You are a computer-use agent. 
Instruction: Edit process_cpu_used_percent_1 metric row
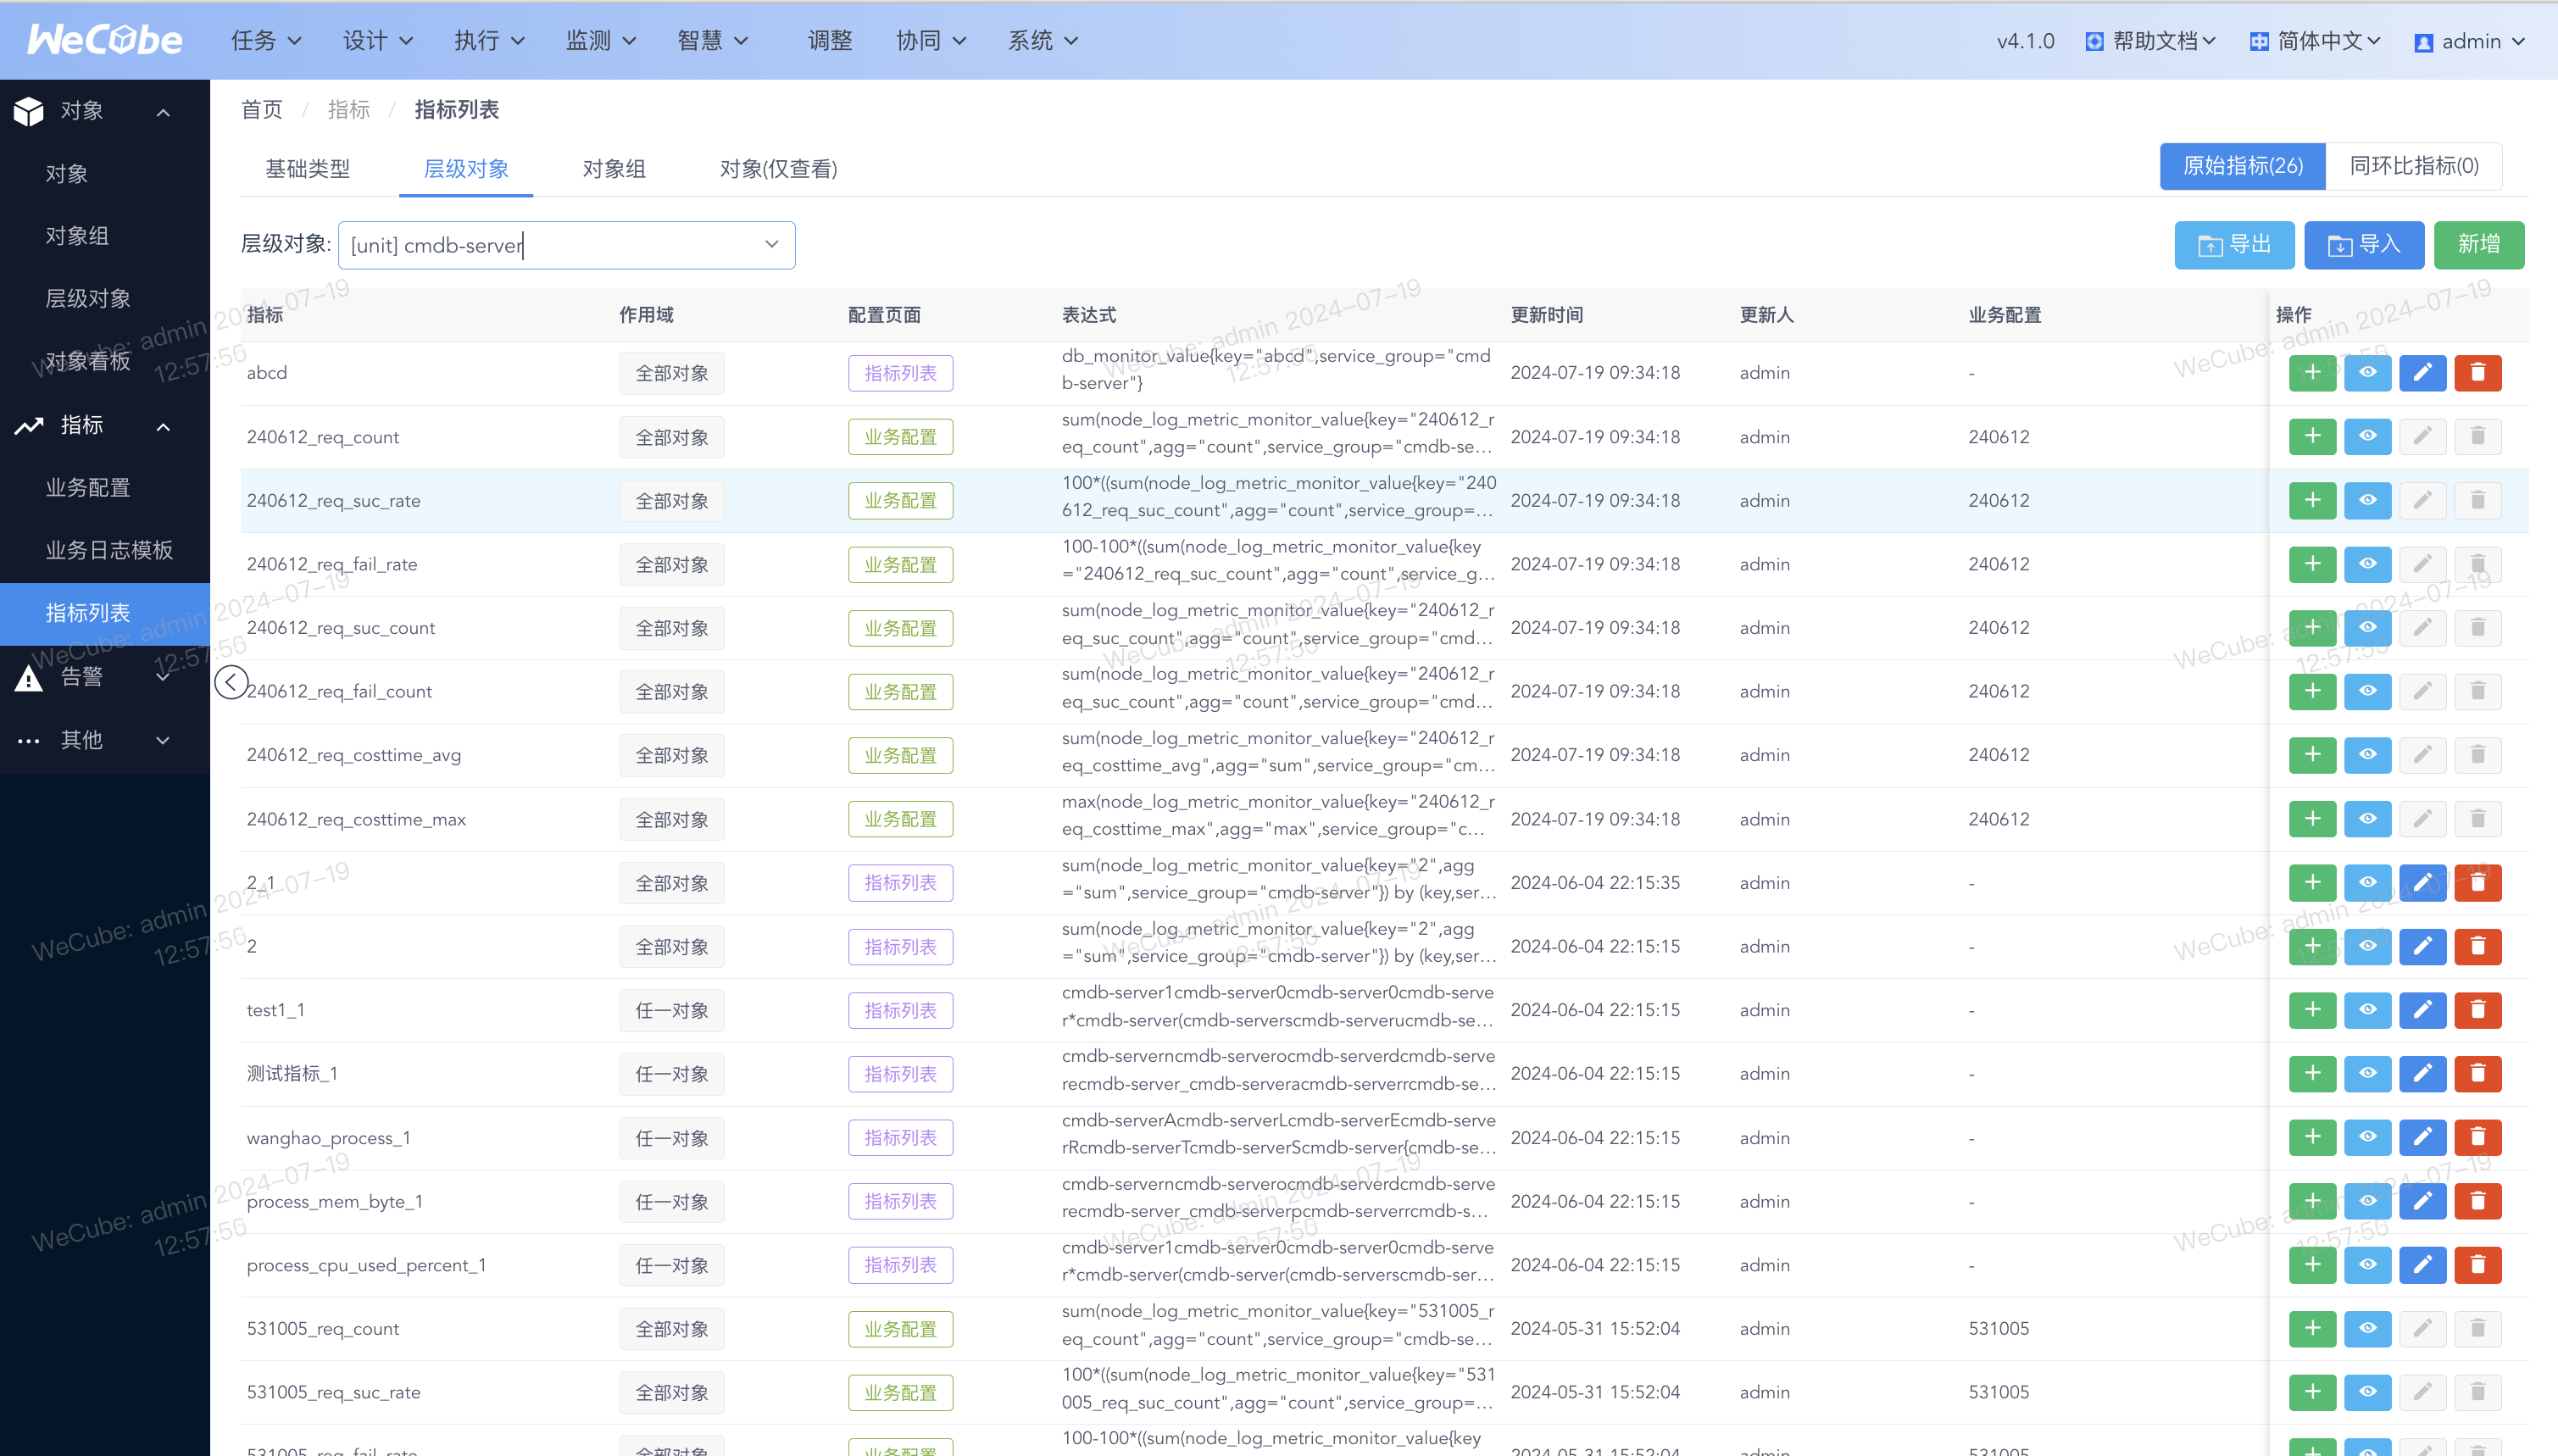(2422, 1265)
